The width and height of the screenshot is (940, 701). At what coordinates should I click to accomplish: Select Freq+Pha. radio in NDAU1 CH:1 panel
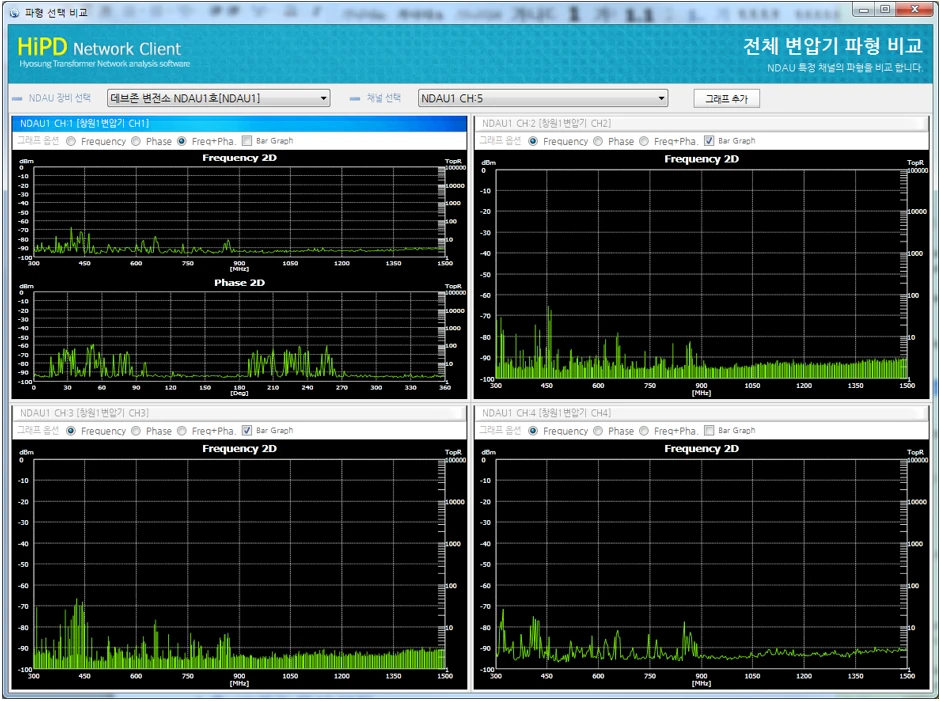[x=182, y=141]
